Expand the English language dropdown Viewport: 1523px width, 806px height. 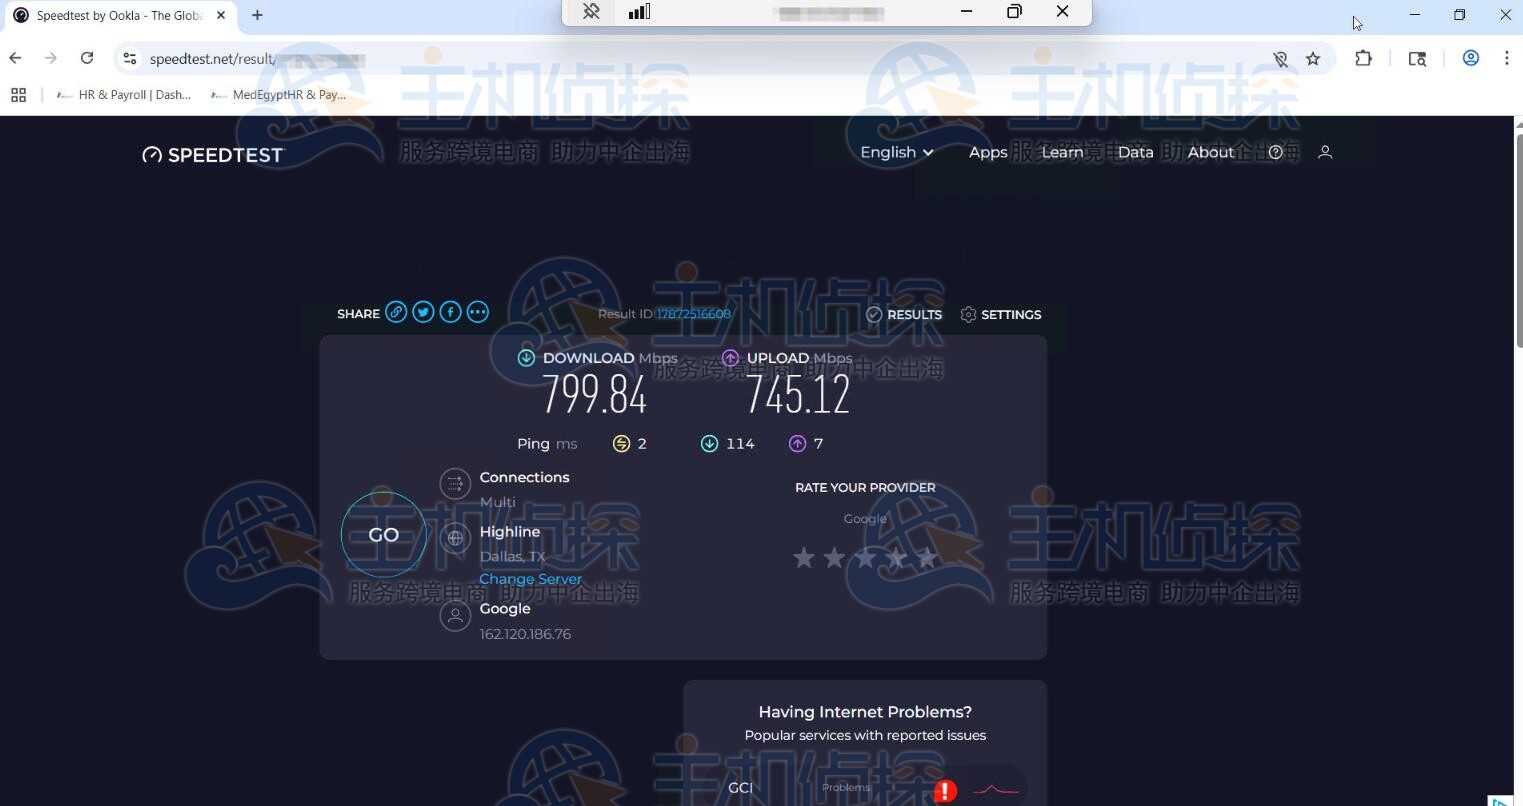click(x=895, y=152)
